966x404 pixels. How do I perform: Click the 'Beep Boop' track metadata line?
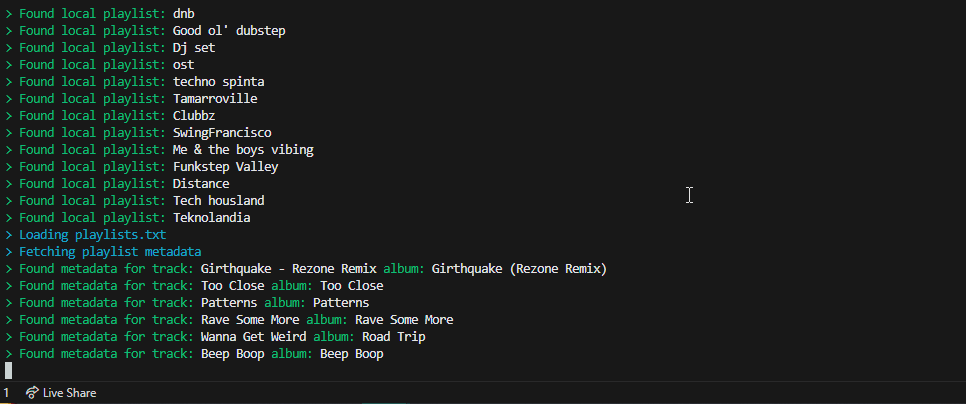coord(194,354)
